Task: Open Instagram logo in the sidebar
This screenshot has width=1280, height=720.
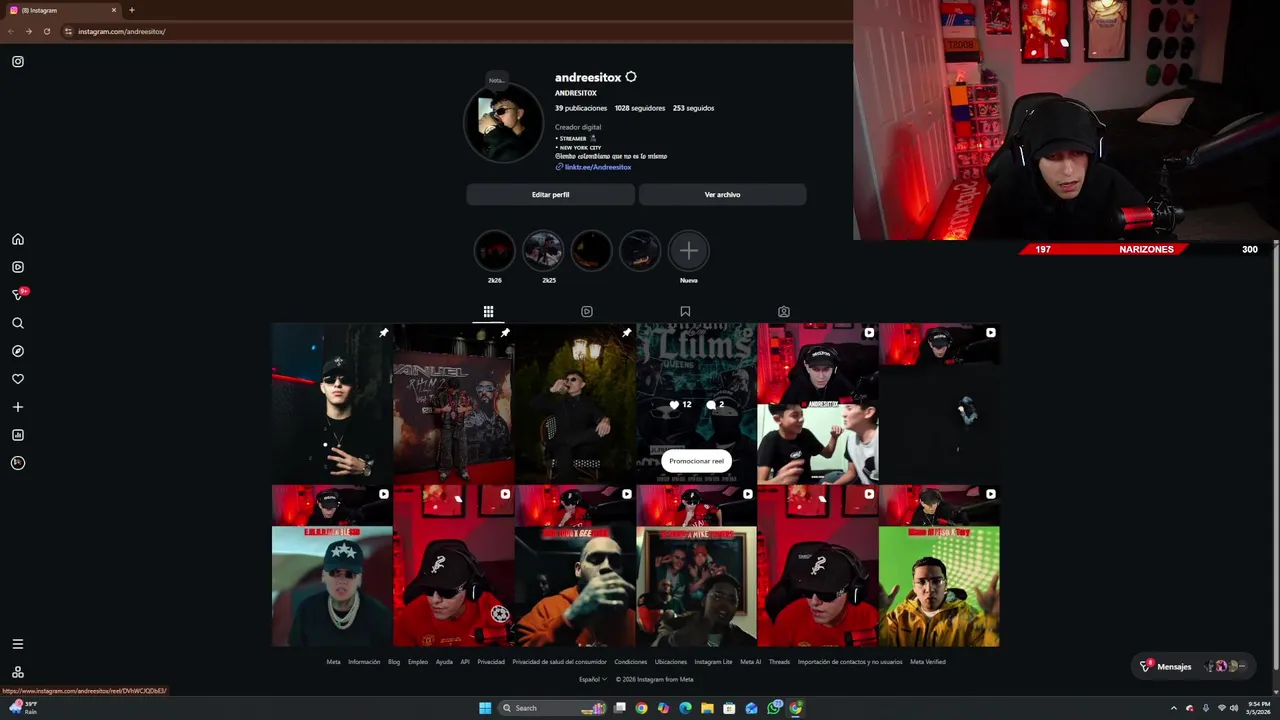Action: click(18, 62)
